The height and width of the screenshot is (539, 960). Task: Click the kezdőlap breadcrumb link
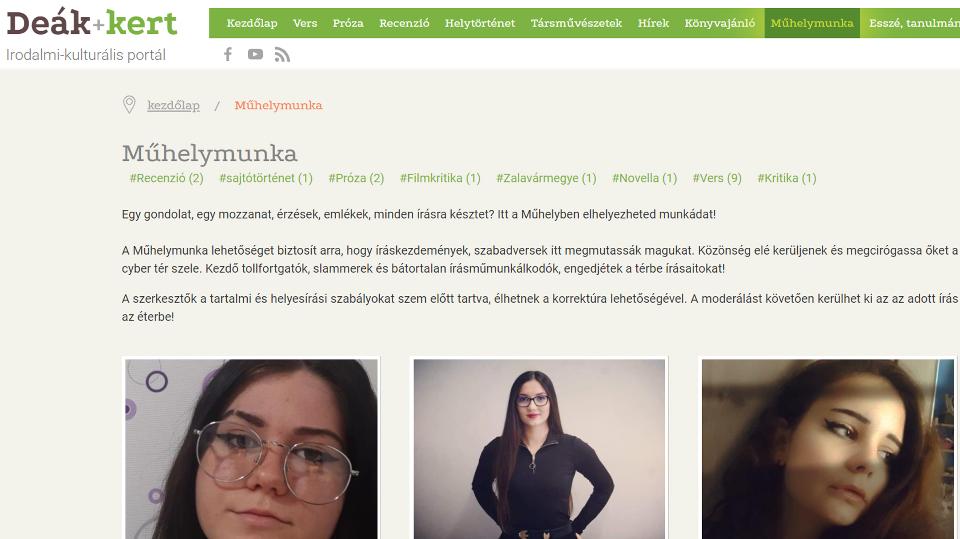pyautogui.click(x=173, y=105)
